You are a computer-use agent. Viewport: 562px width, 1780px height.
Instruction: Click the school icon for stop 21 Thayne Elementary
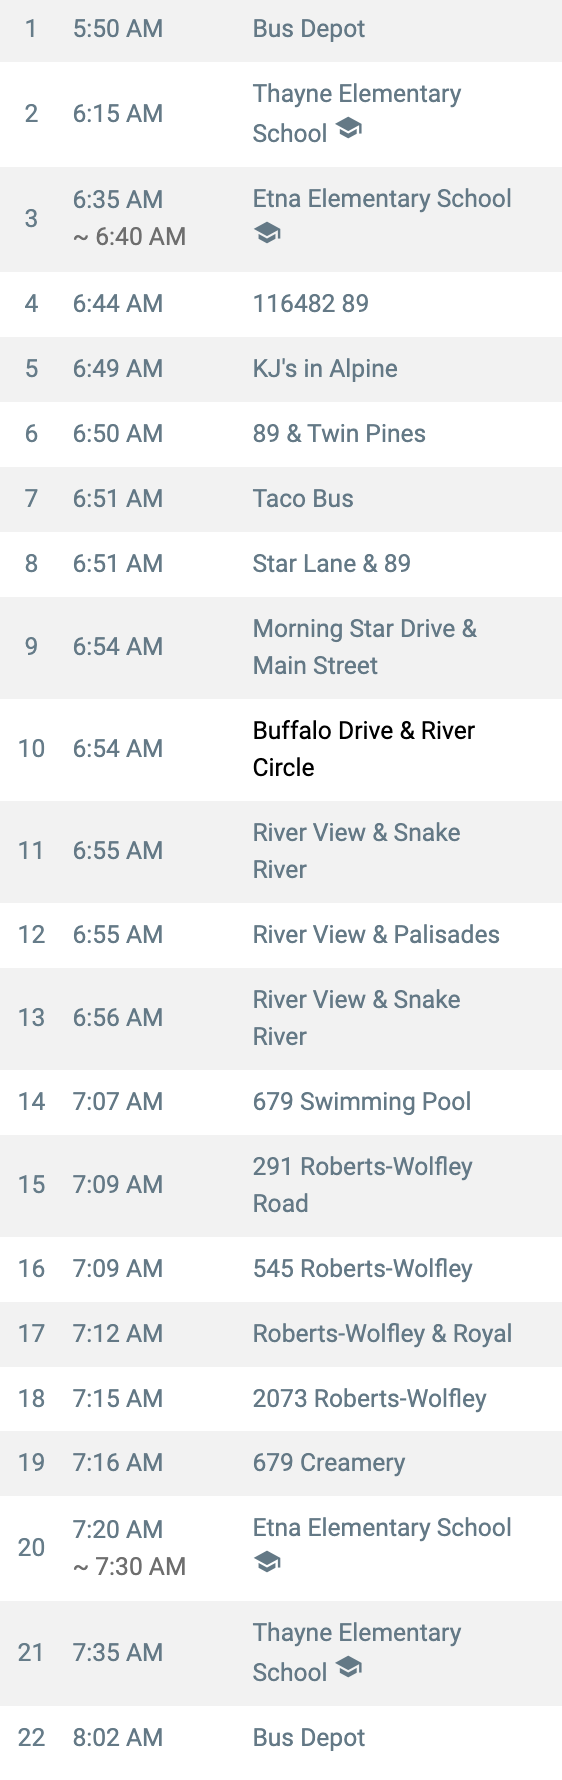coord(348,1668)
